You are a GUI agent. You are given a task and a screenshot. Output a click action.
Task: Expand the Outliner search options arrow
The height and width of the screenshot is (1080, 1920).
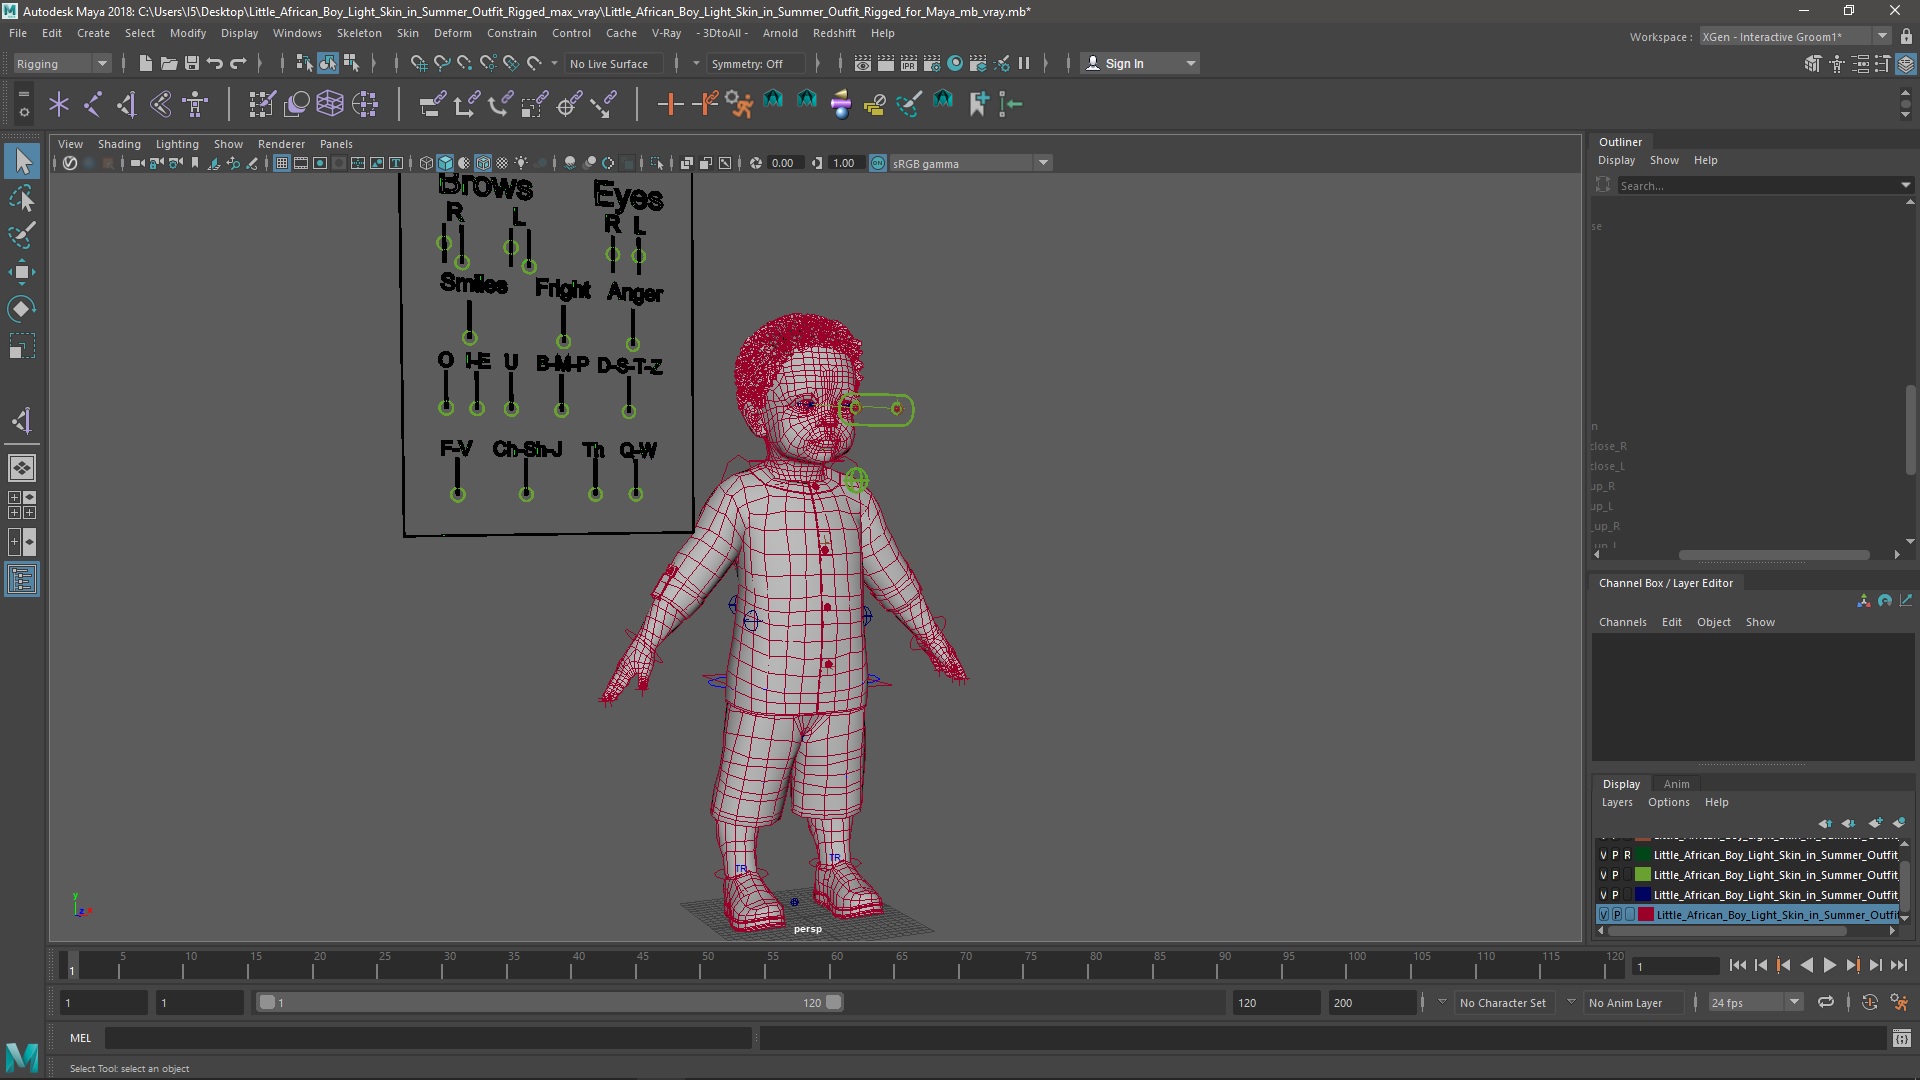(1905, 185)
